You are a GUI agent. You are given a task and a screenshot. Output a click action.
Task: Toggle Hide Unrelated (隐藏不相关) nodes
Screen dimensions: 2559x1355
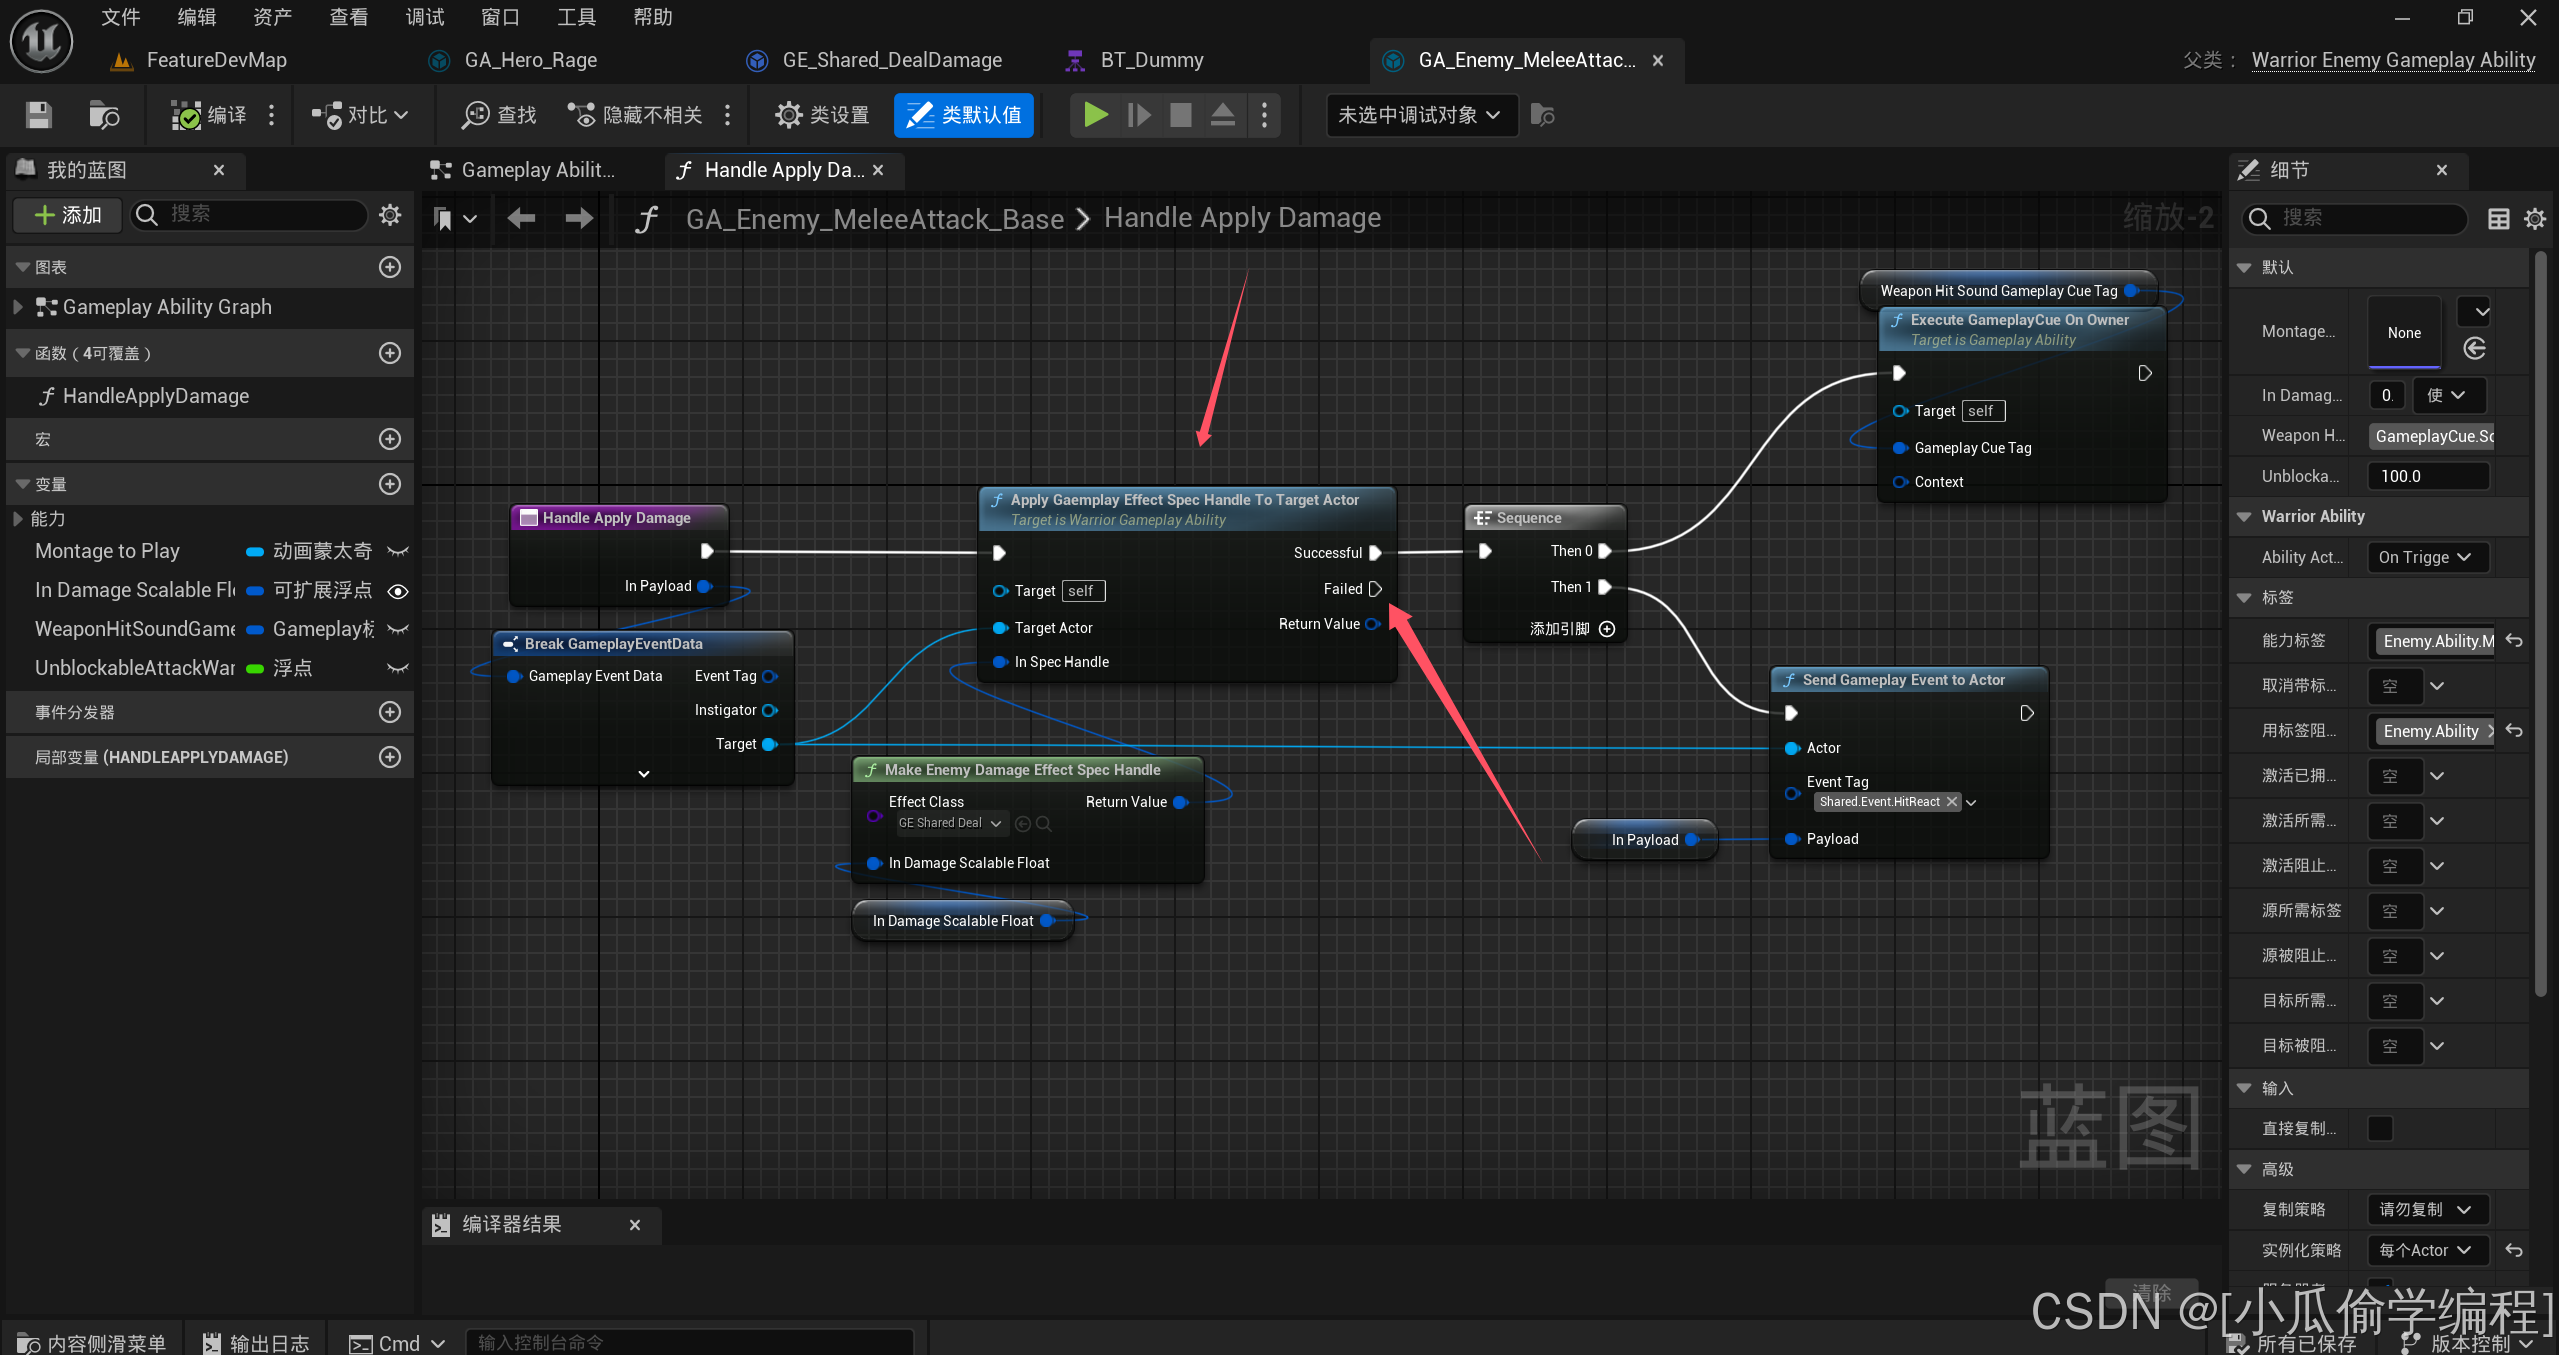tap(635, 115)
